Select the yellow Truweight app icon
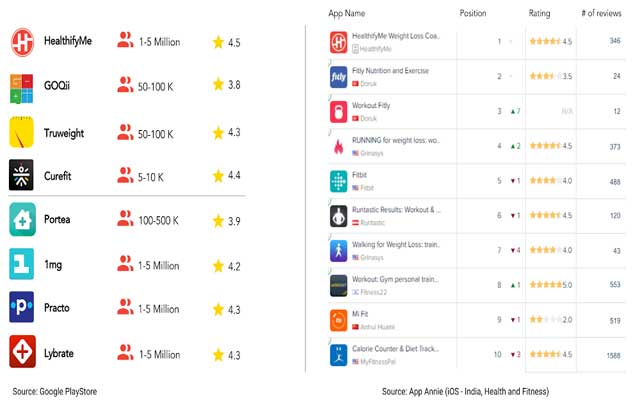This screenshot has width=640, height=400. 22,132
